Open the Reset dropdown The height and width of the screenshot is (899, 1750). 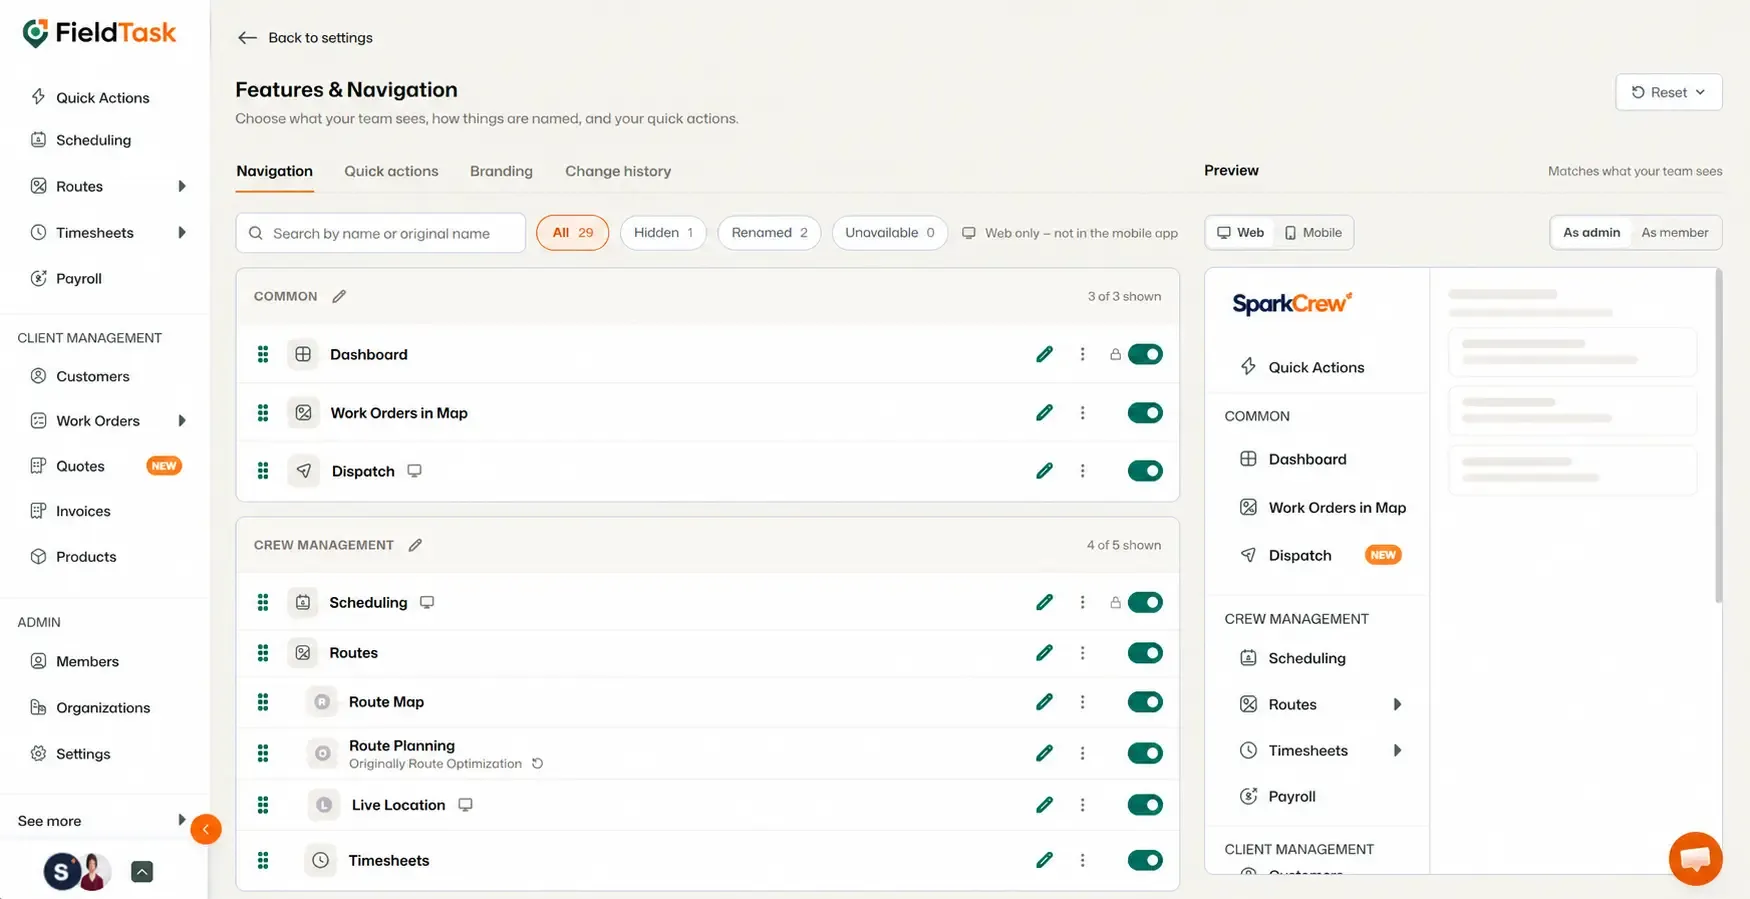pyautogui.click(x=1668, y=92)
